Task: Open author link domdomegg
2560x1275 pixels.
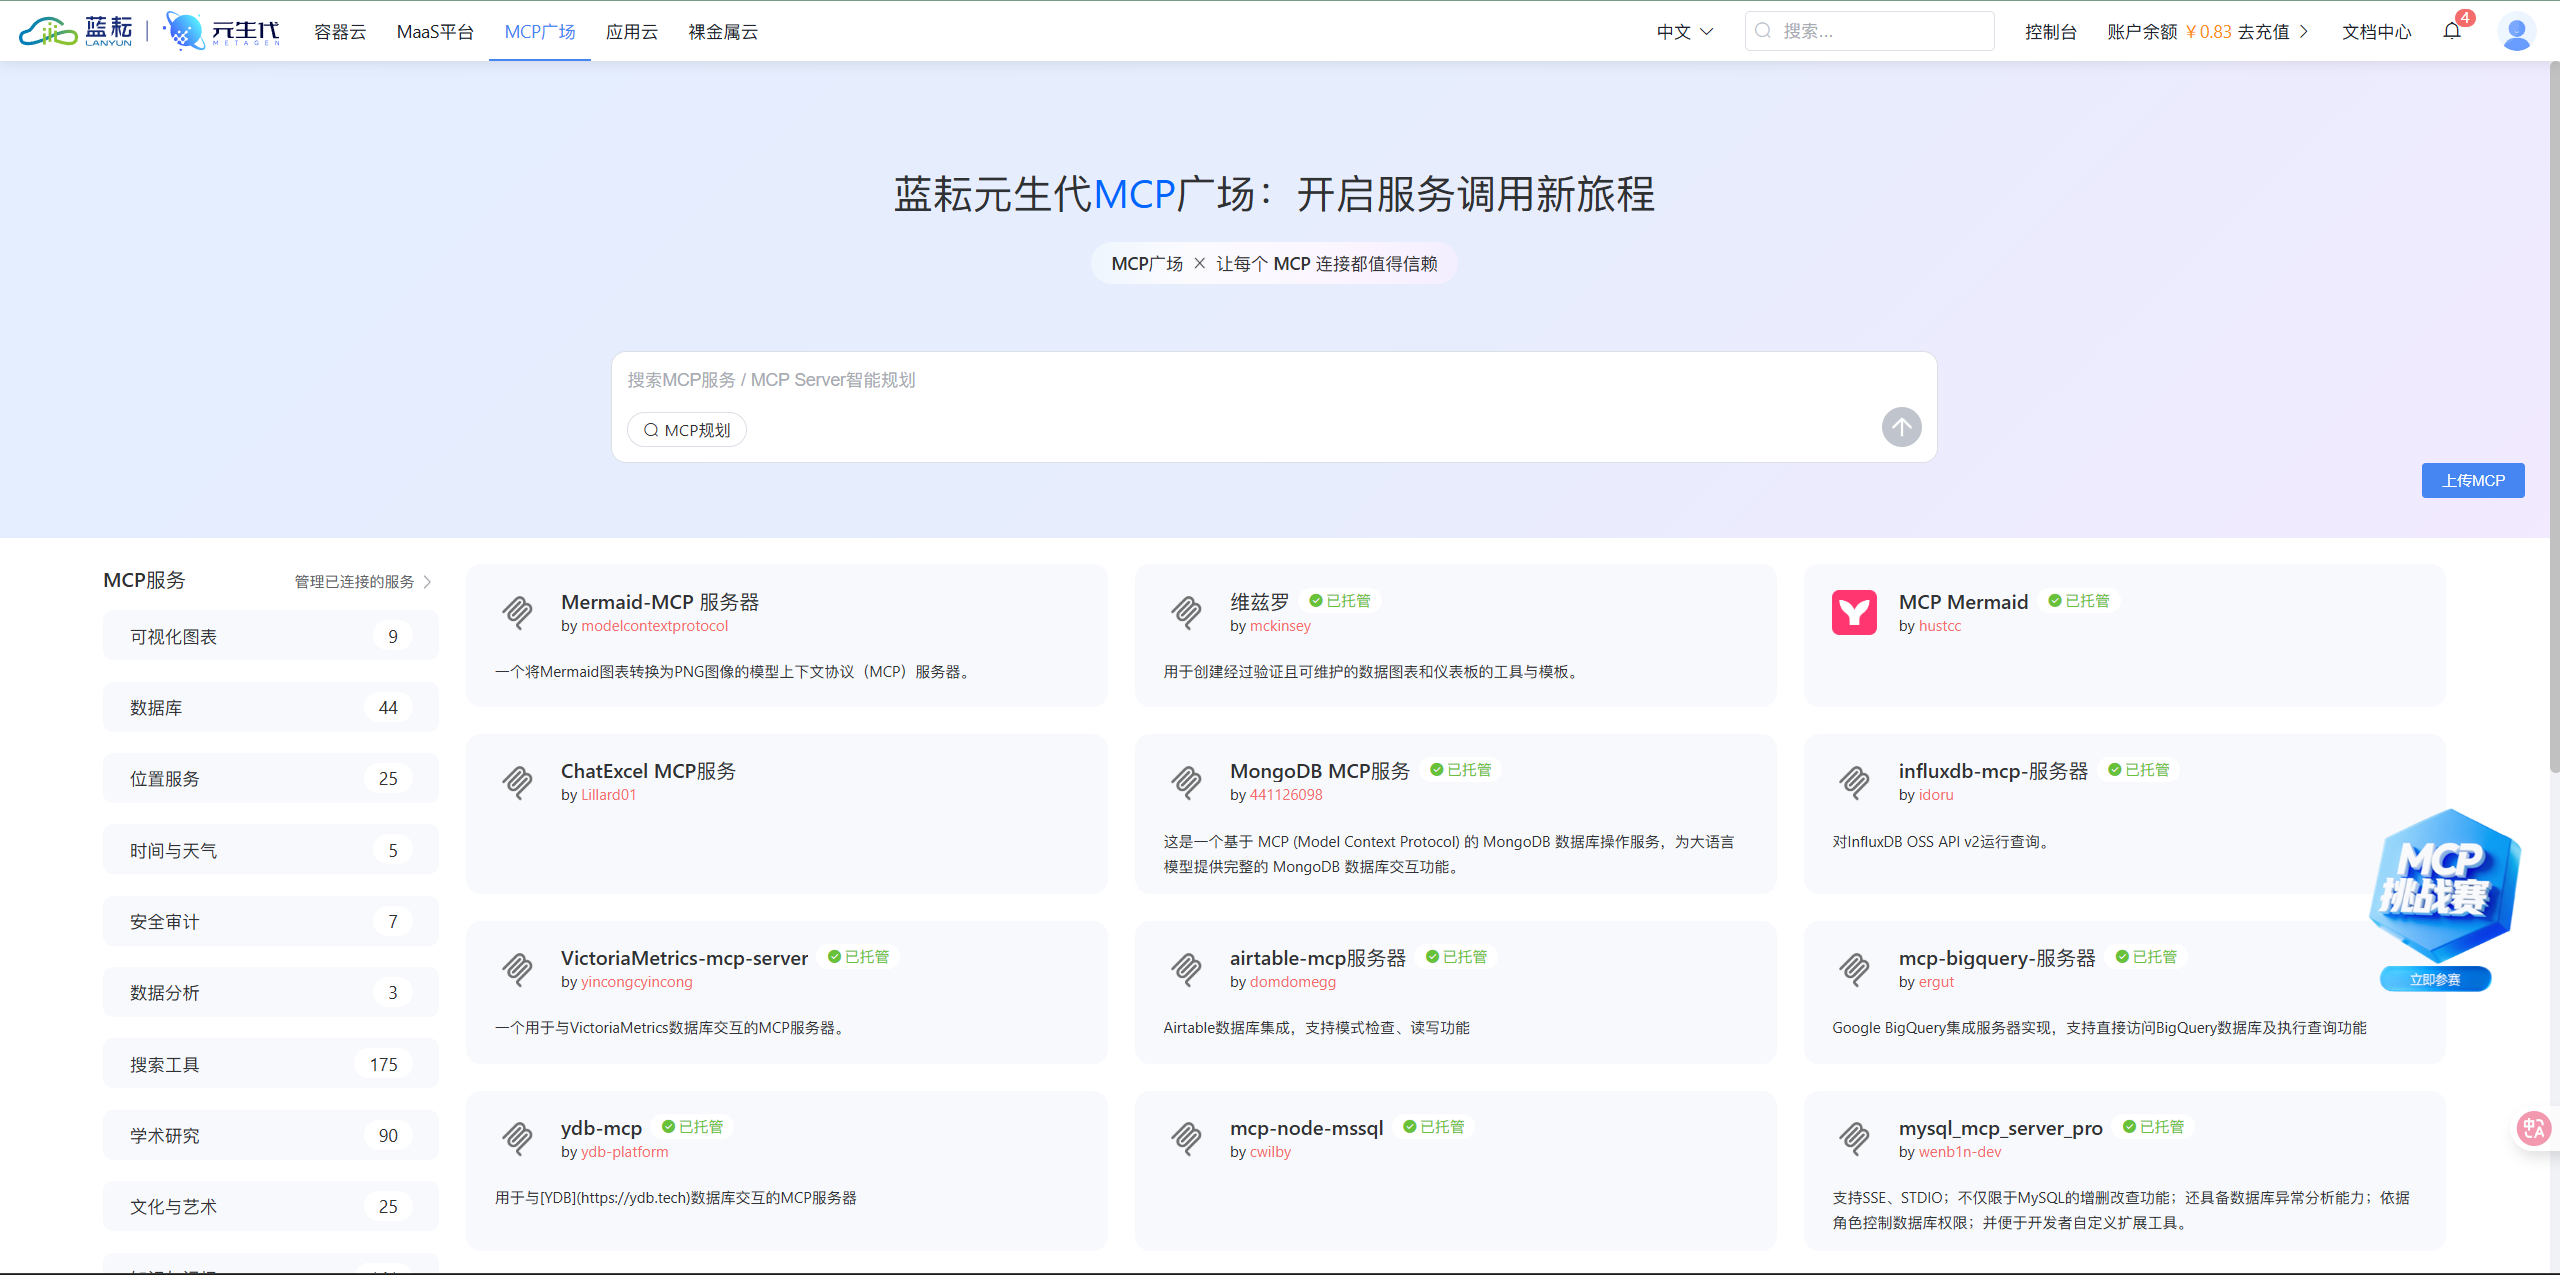Action: tap(1293, 982)
